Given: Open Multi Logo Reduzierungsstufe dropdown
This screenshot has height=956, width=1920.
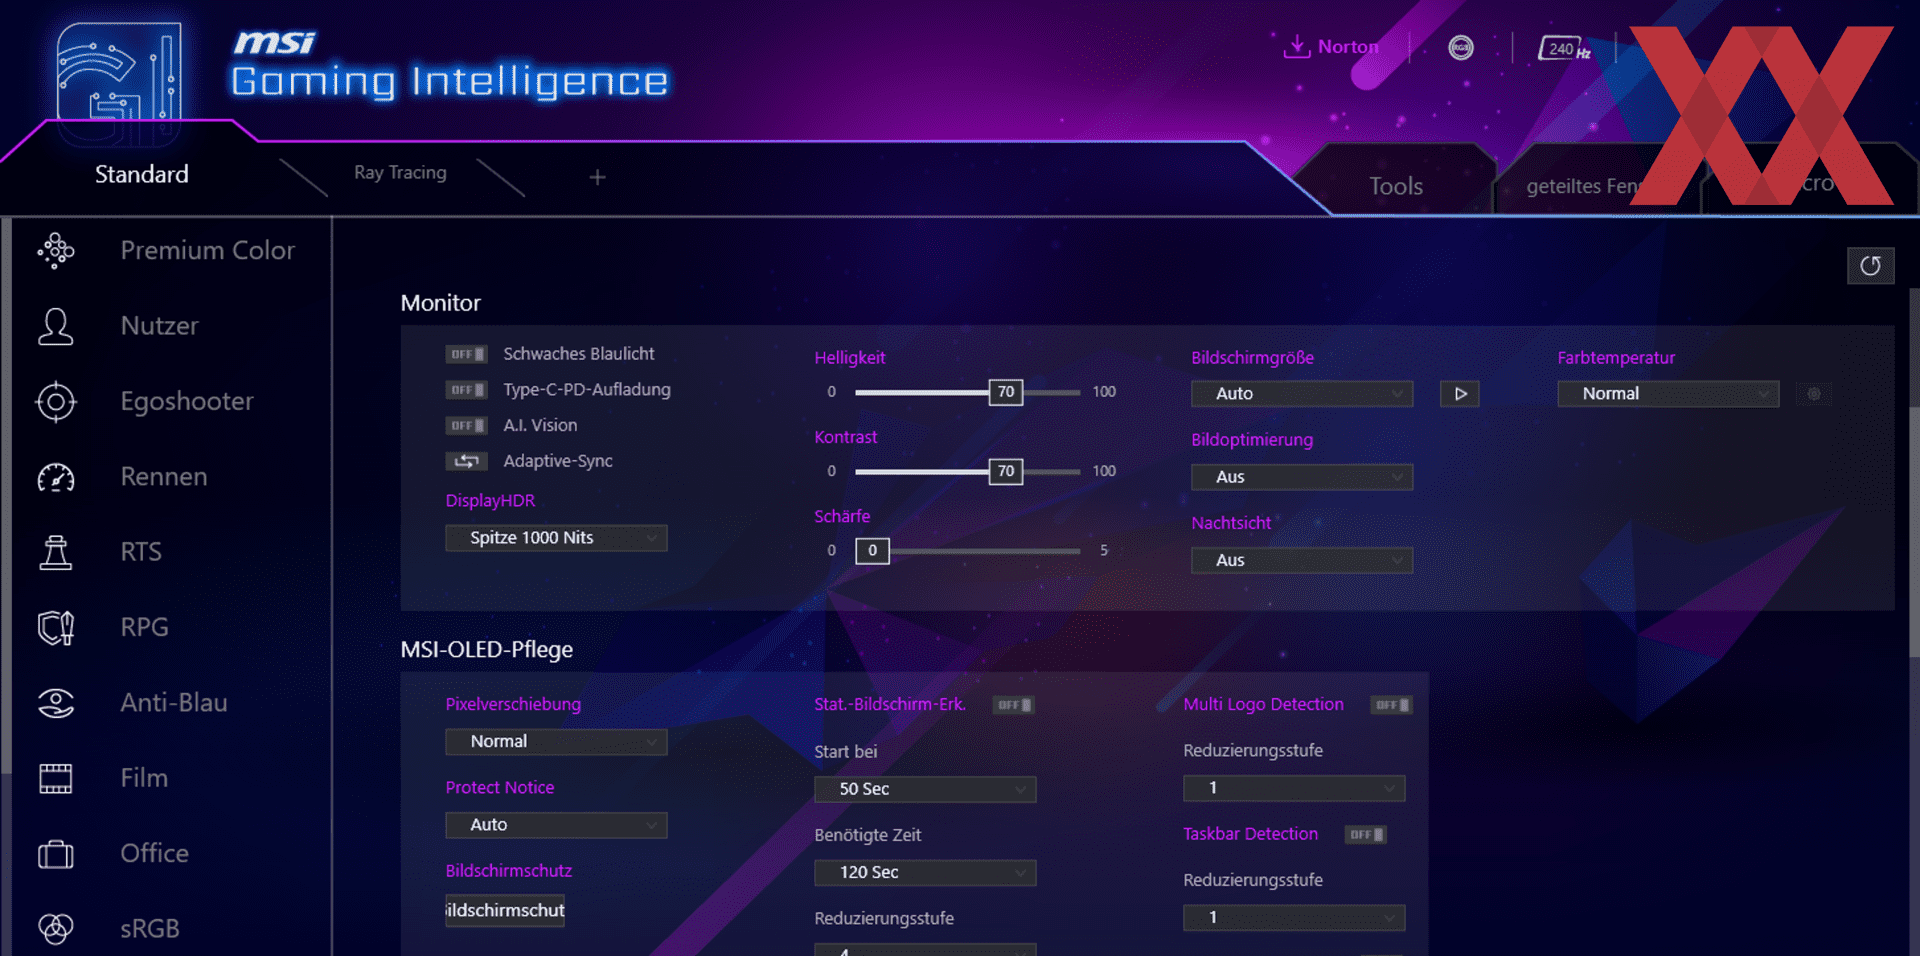Looking at the screenshot, I should (1294, 788).
